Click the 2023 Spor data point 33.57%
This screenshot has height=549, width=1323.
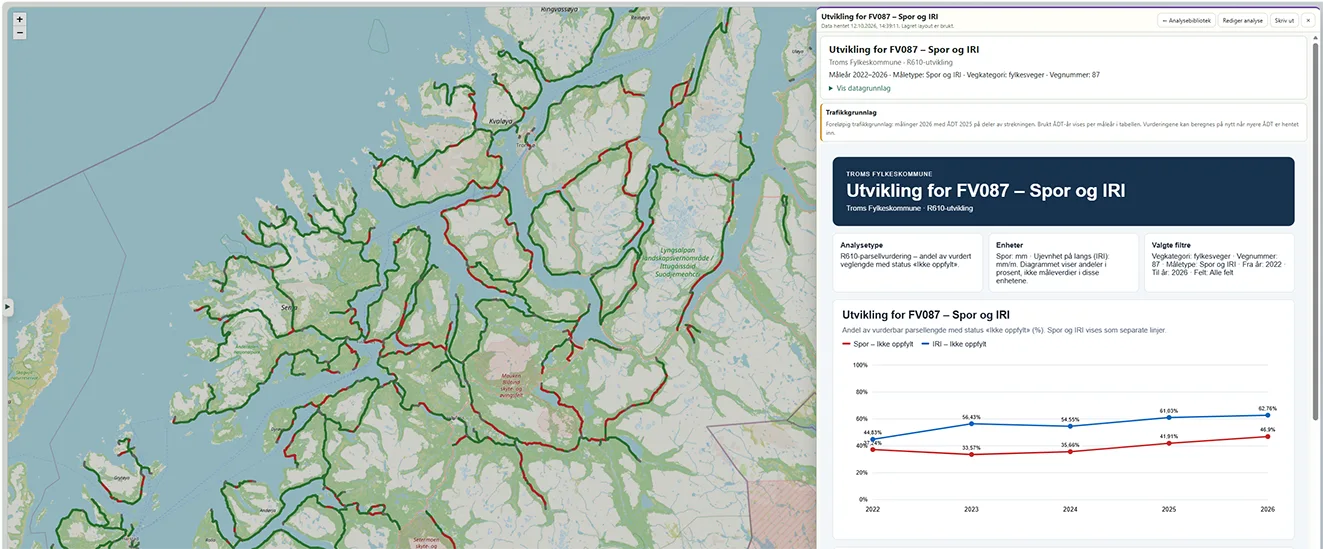coord(971,454)
